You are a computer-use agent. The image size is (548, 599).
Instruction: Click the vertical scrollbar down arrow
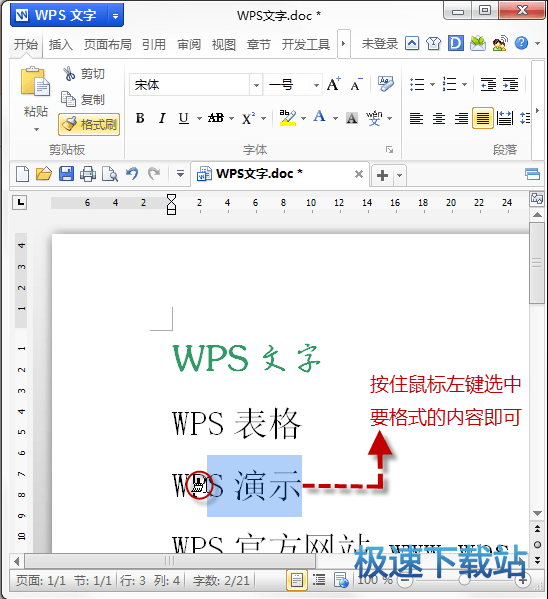537,513
